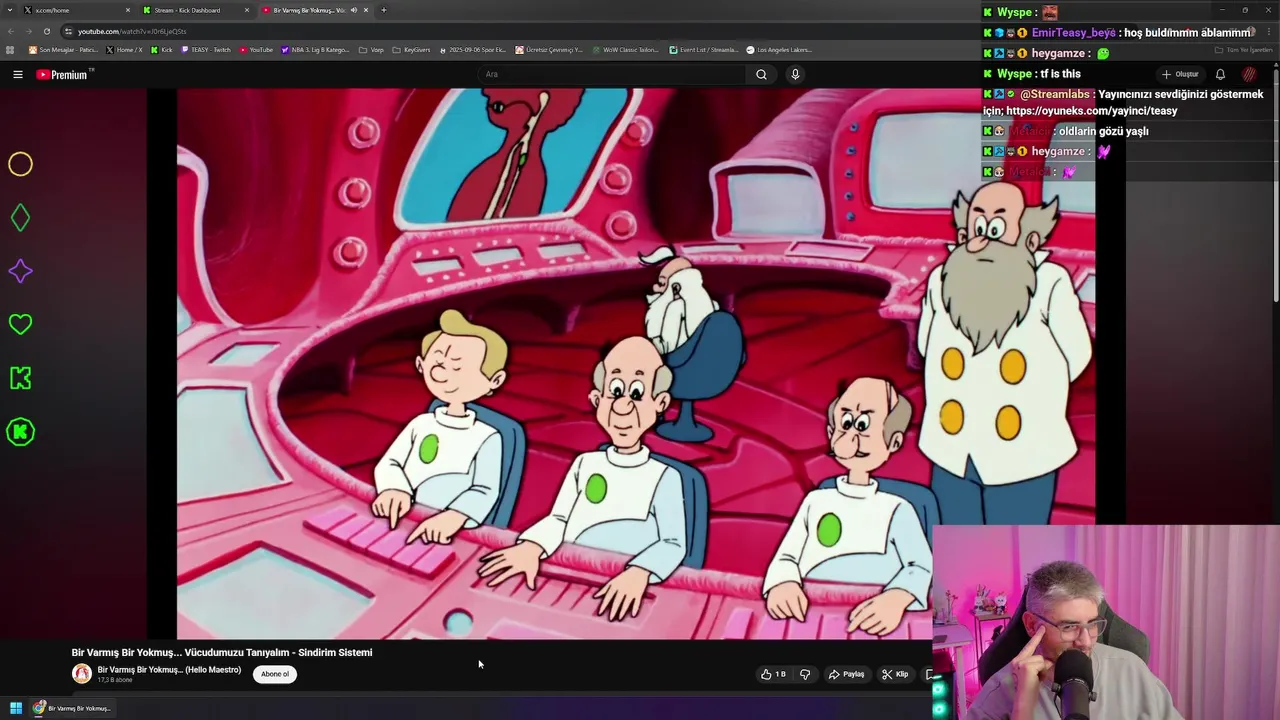Open YouTube notifications bell
Screen dimensions: 1280x720
[x=1220, y=74]
